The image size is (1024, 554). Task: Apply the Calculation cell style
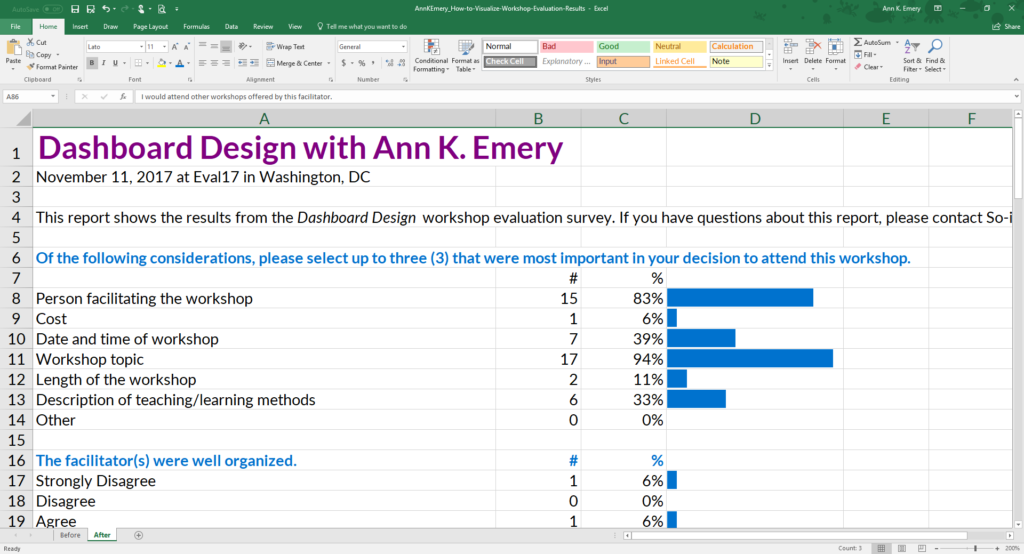(736, 46)
